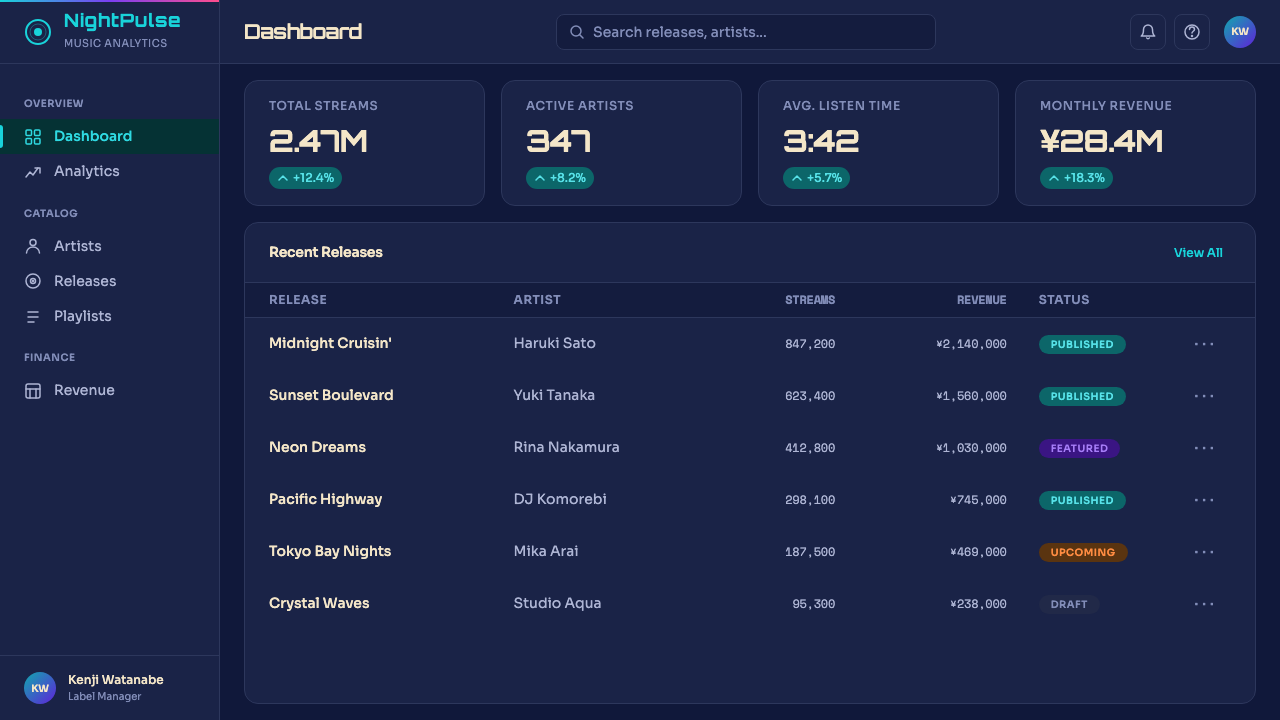Click the DRAFT status badge
The height and width of the screenshot is (720, 1280).
pyautogui.click(x=1069, y=604)
